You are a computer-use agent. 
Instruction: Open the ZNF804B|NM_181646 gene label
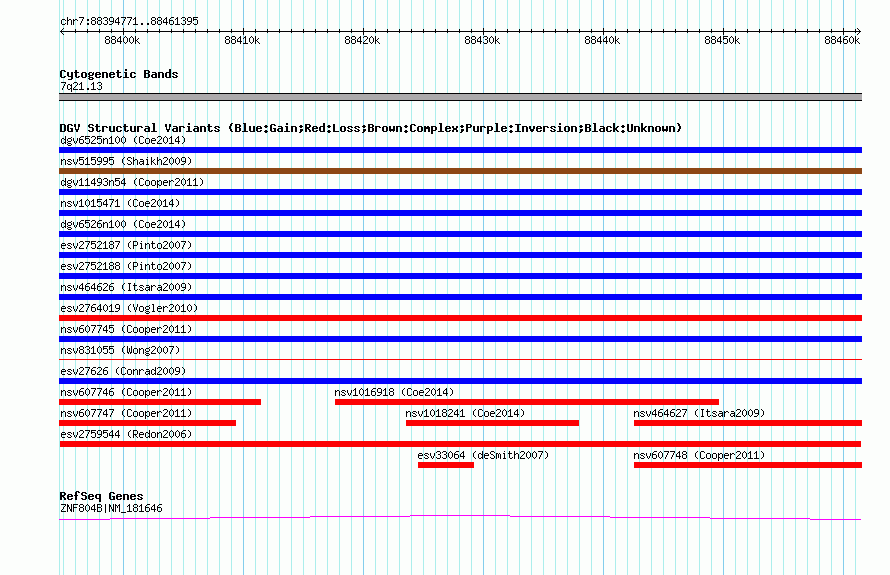[x=111, y=509]
